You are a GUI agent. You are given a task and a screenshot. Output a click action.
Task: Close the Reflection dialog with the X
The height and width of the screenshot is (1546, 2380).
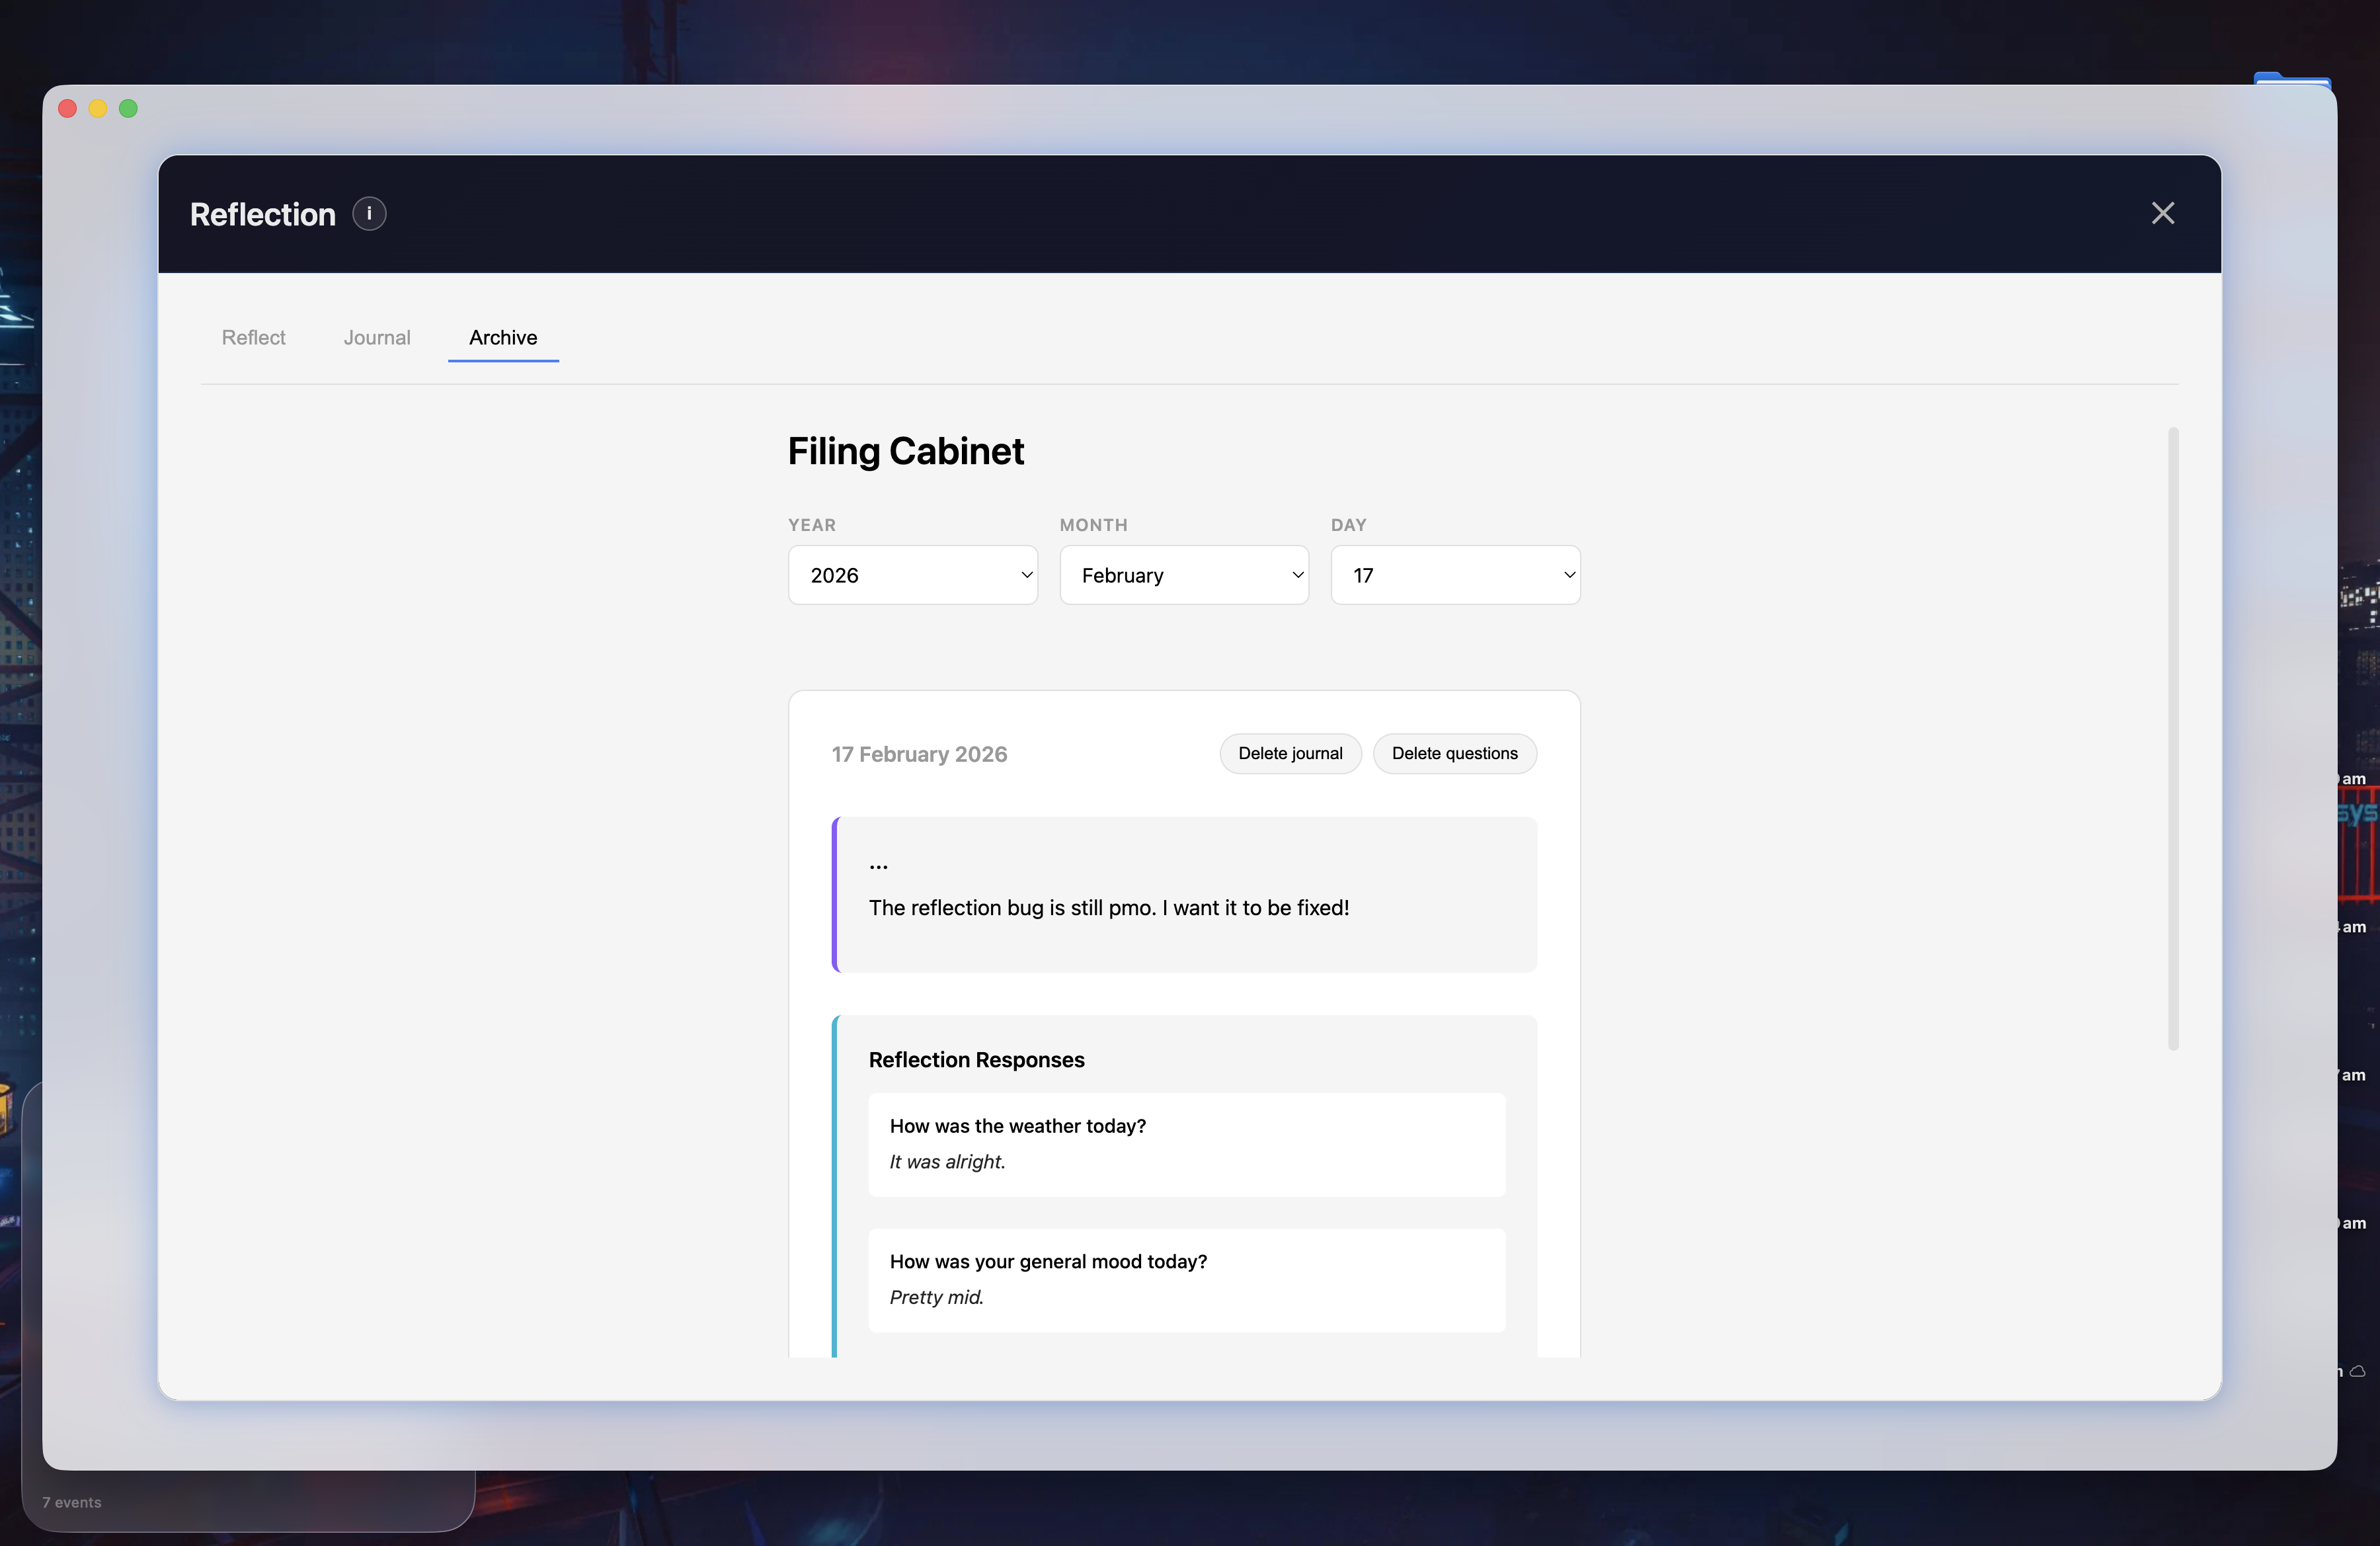(x=2162, y=213)
